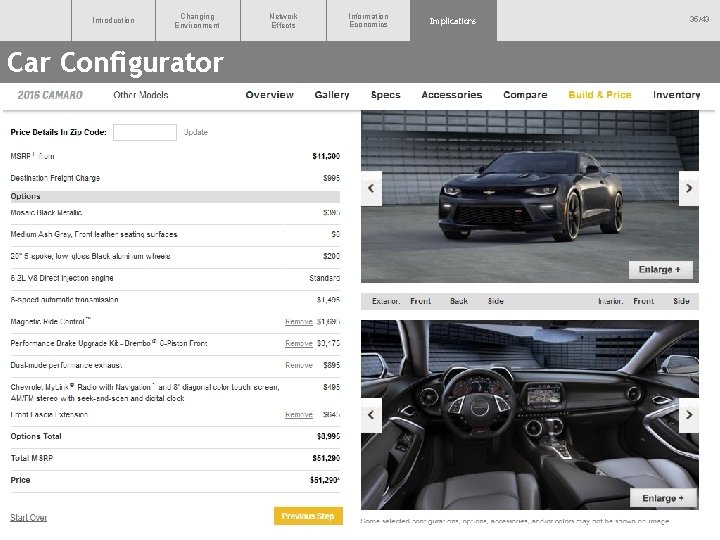
Task: Open the Accessories page
Action: (452, 95)
